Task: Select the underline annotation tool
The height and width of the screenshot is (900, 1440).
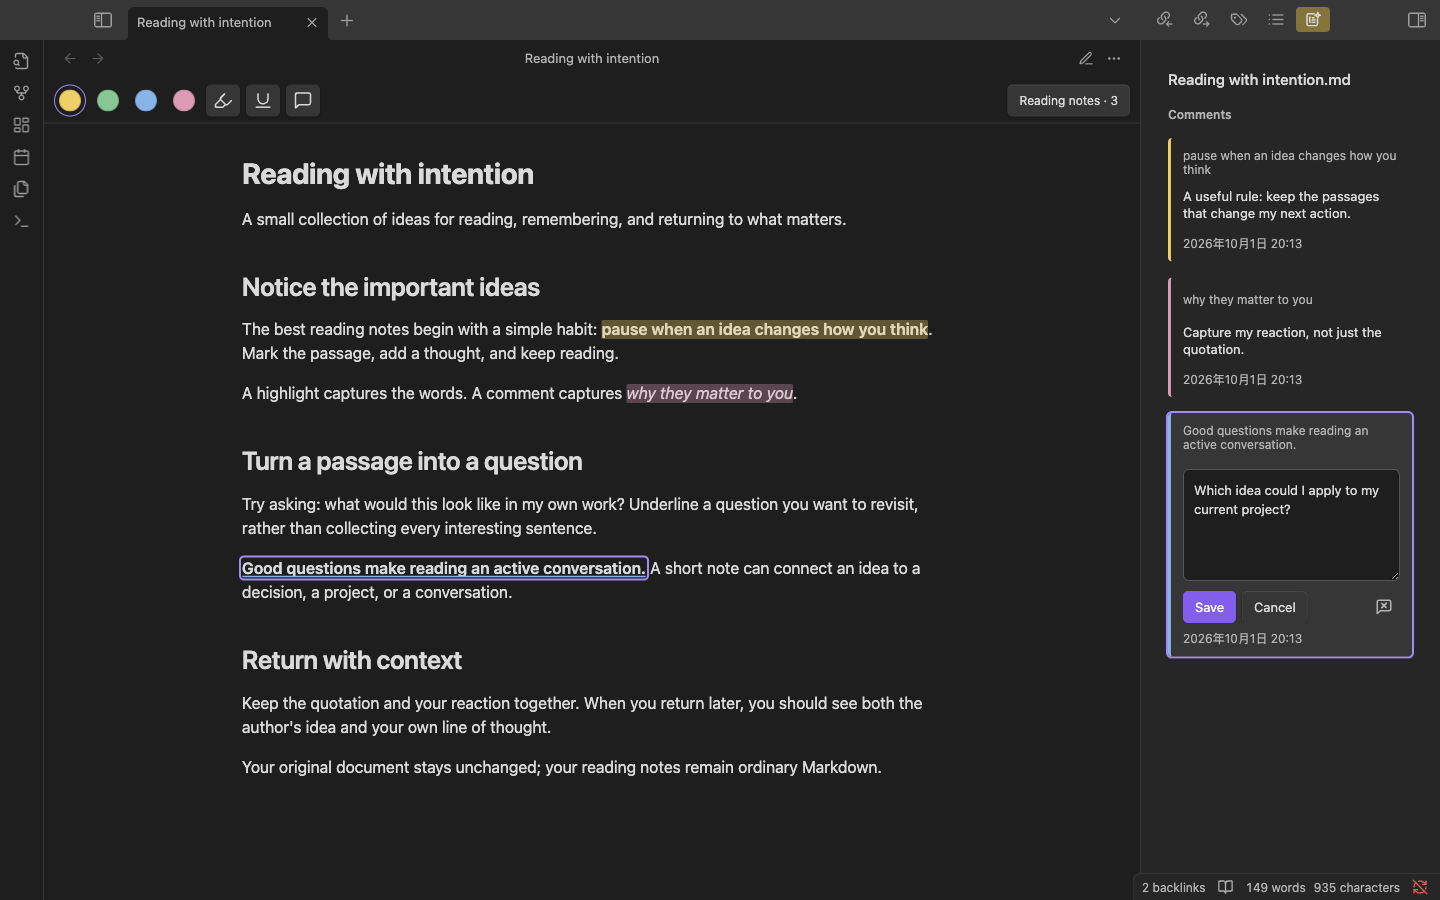Action: click(x=263, y=100)
